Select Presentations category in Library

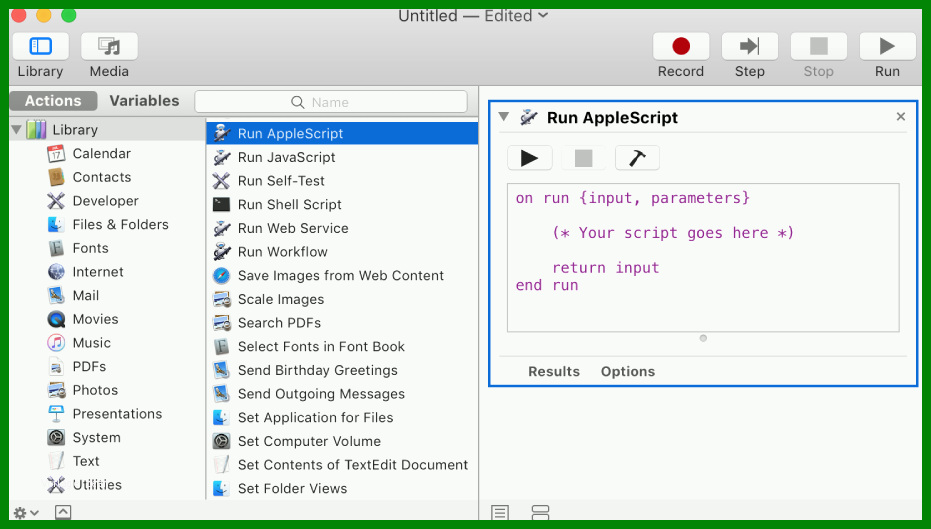(117, 414)
